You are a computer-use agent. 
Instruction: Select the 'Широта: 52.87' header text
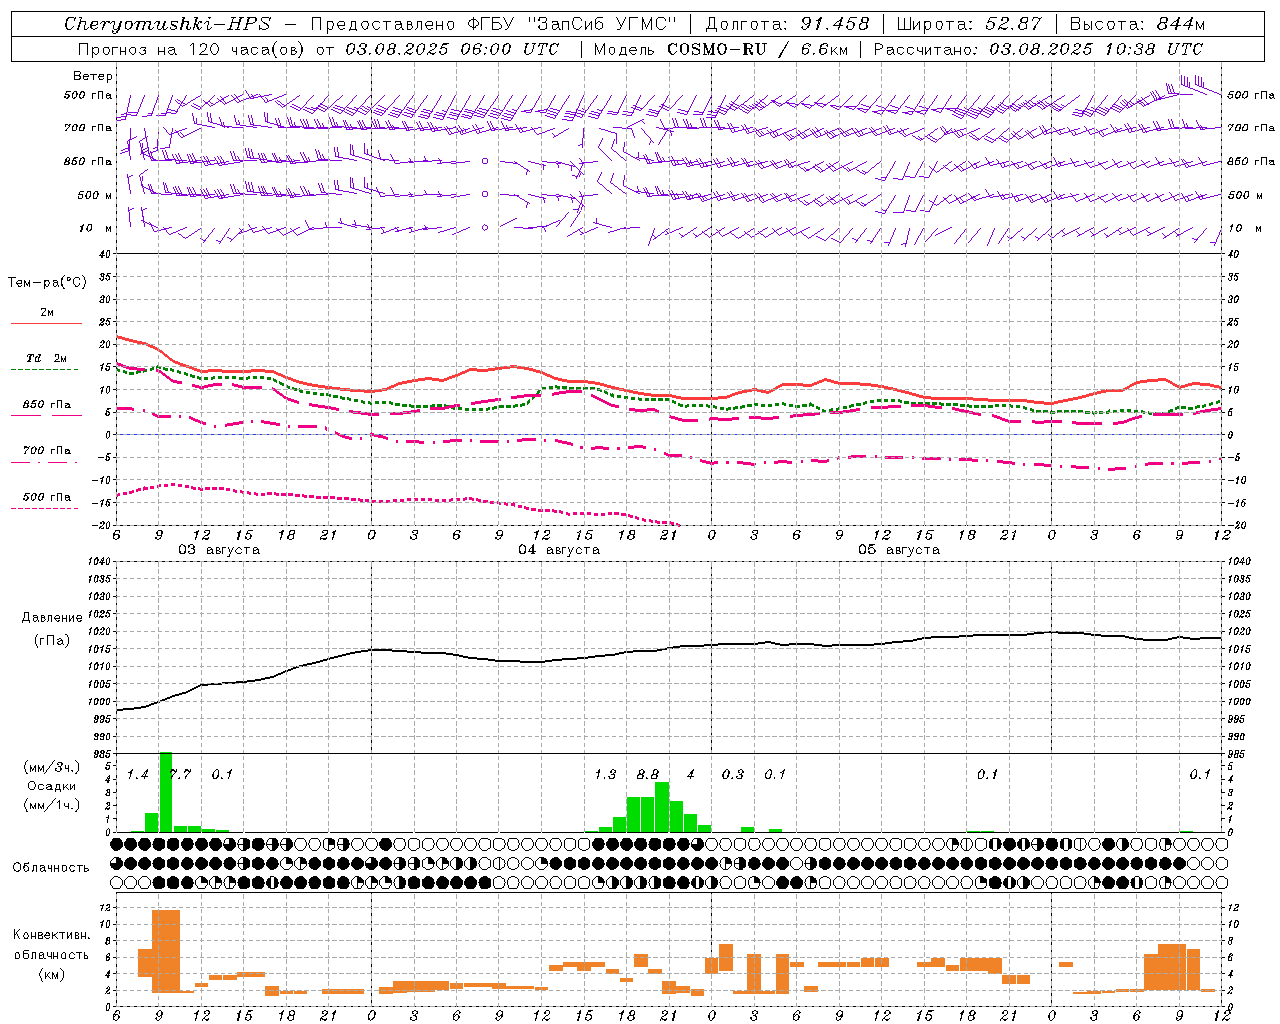click(x=969, y=24)
